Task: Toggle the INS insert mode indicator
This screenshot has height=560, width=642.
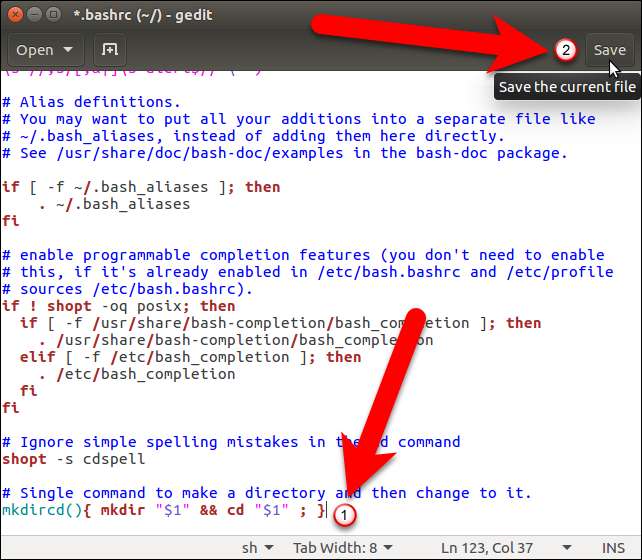Action: click(613, 548)
